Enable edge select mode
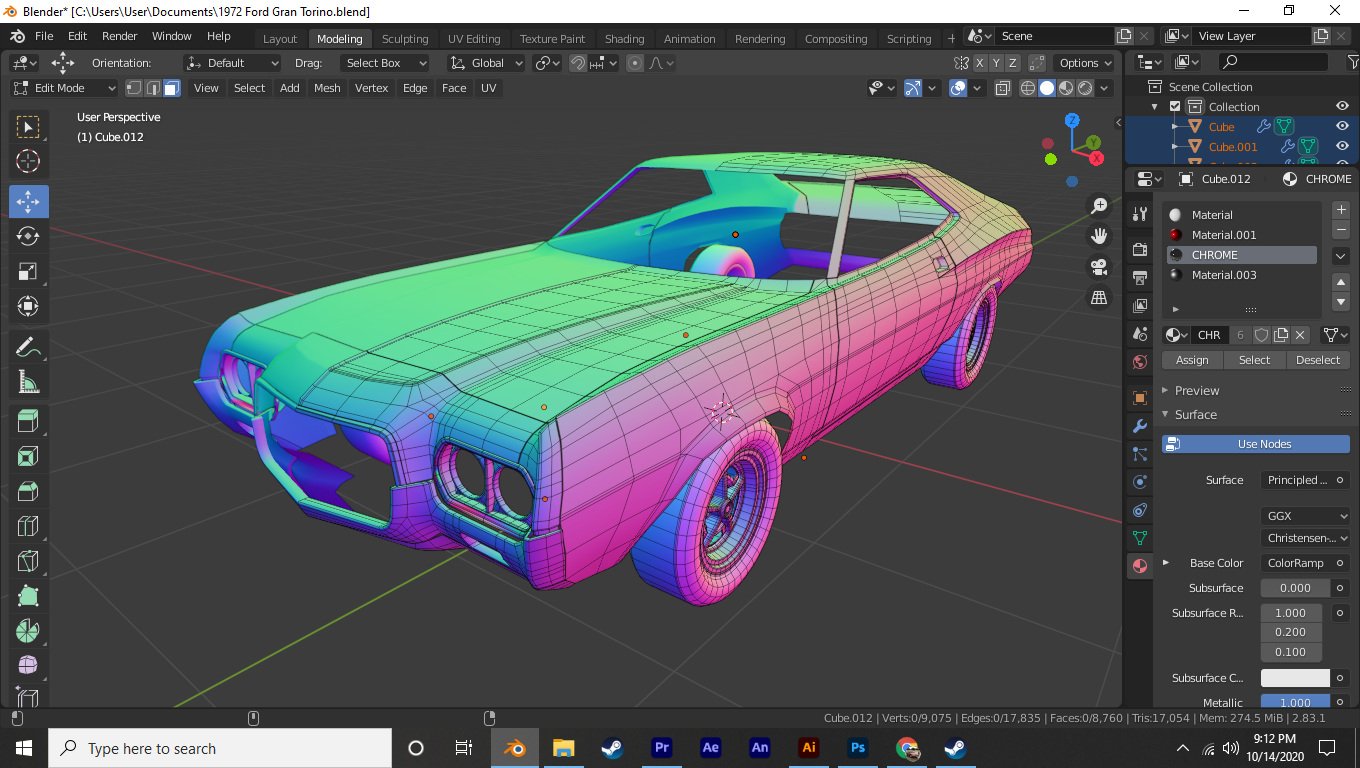Viewport: 1360px width, 768px height. tap(153, 88)
